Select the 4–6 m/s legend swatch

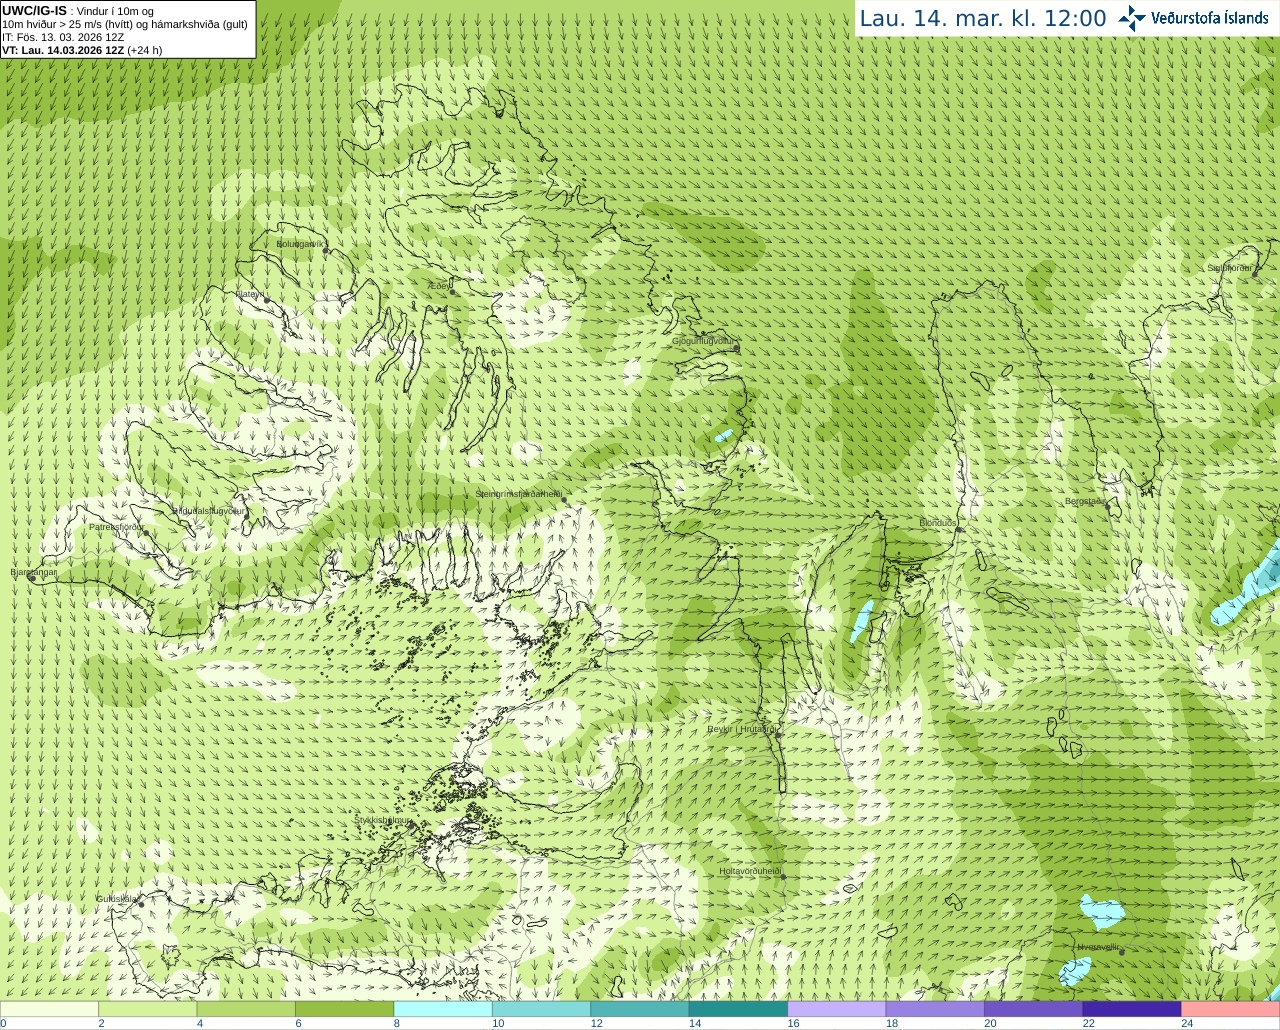click(x=246, y=1009)
